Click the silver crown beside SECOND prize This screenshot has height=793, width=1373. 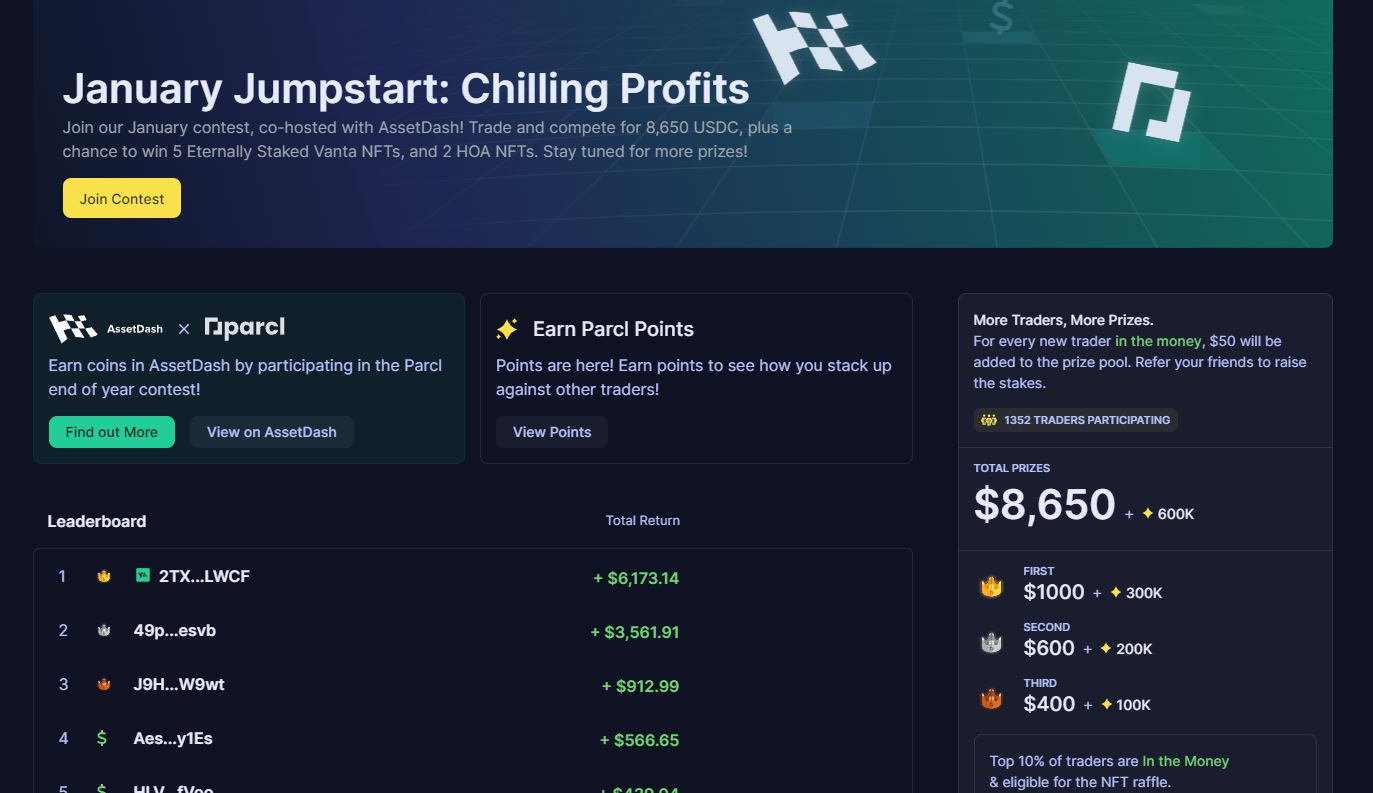pyautogui.click(x=991, y=643)
